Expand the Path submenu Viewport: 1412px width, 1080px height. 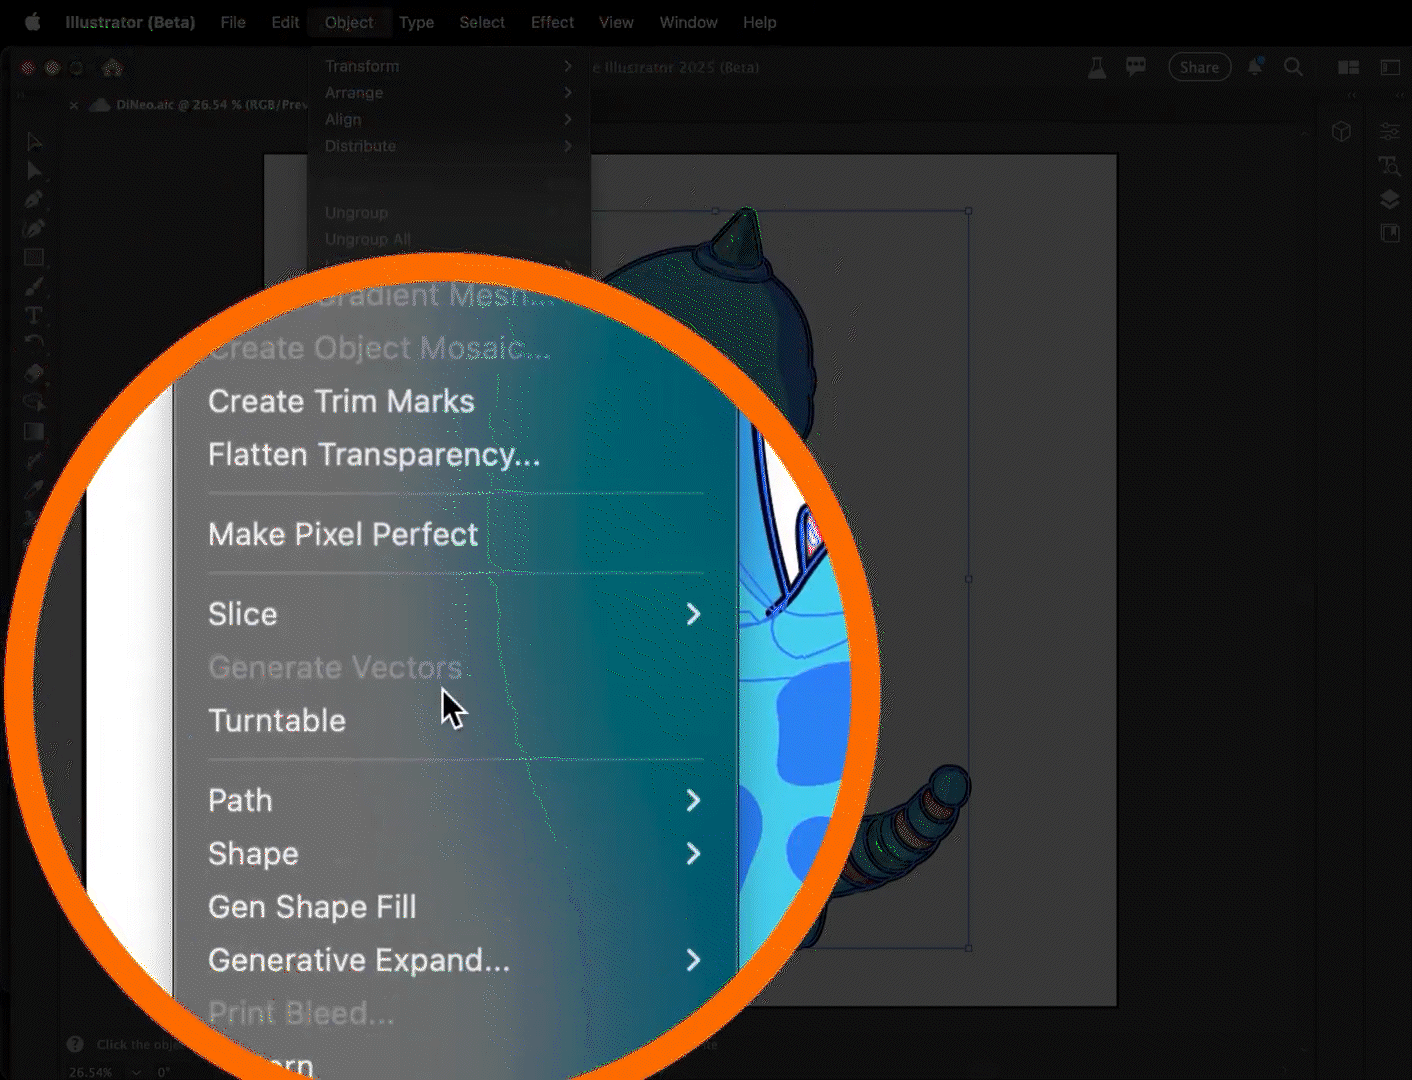coord(692,800)
